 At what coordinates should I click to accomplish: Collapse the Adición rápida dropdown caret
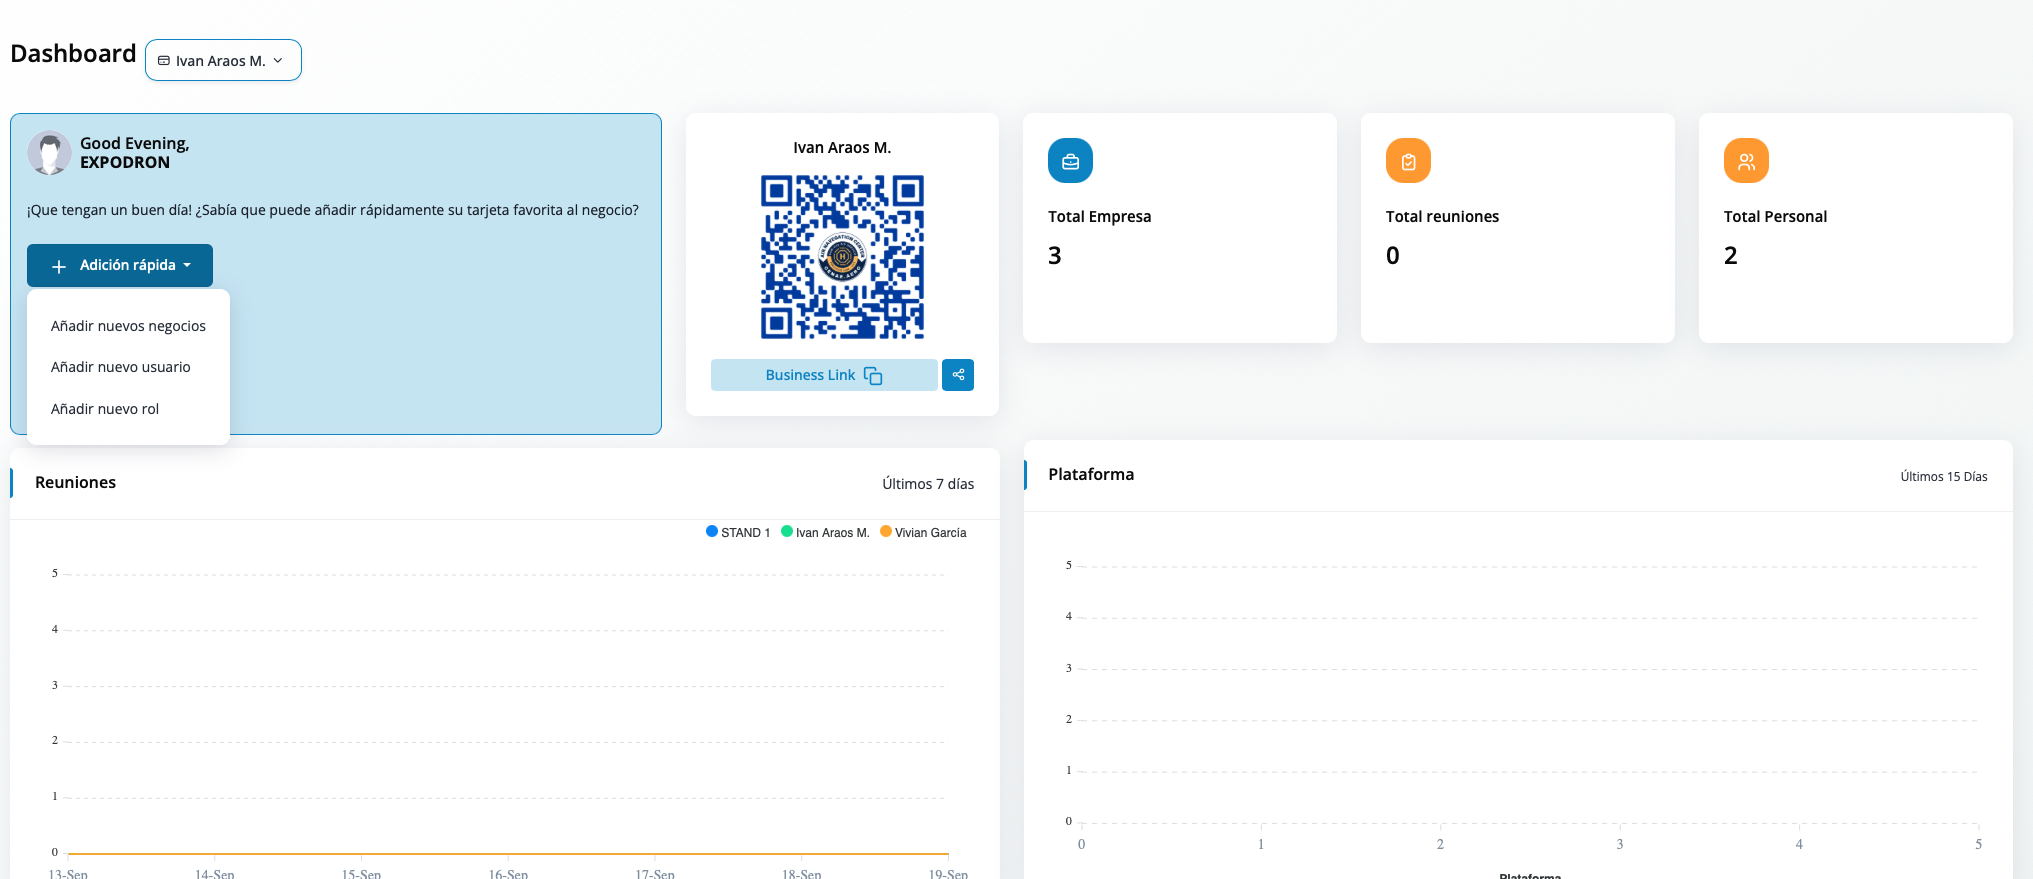(x=187, y=266)
